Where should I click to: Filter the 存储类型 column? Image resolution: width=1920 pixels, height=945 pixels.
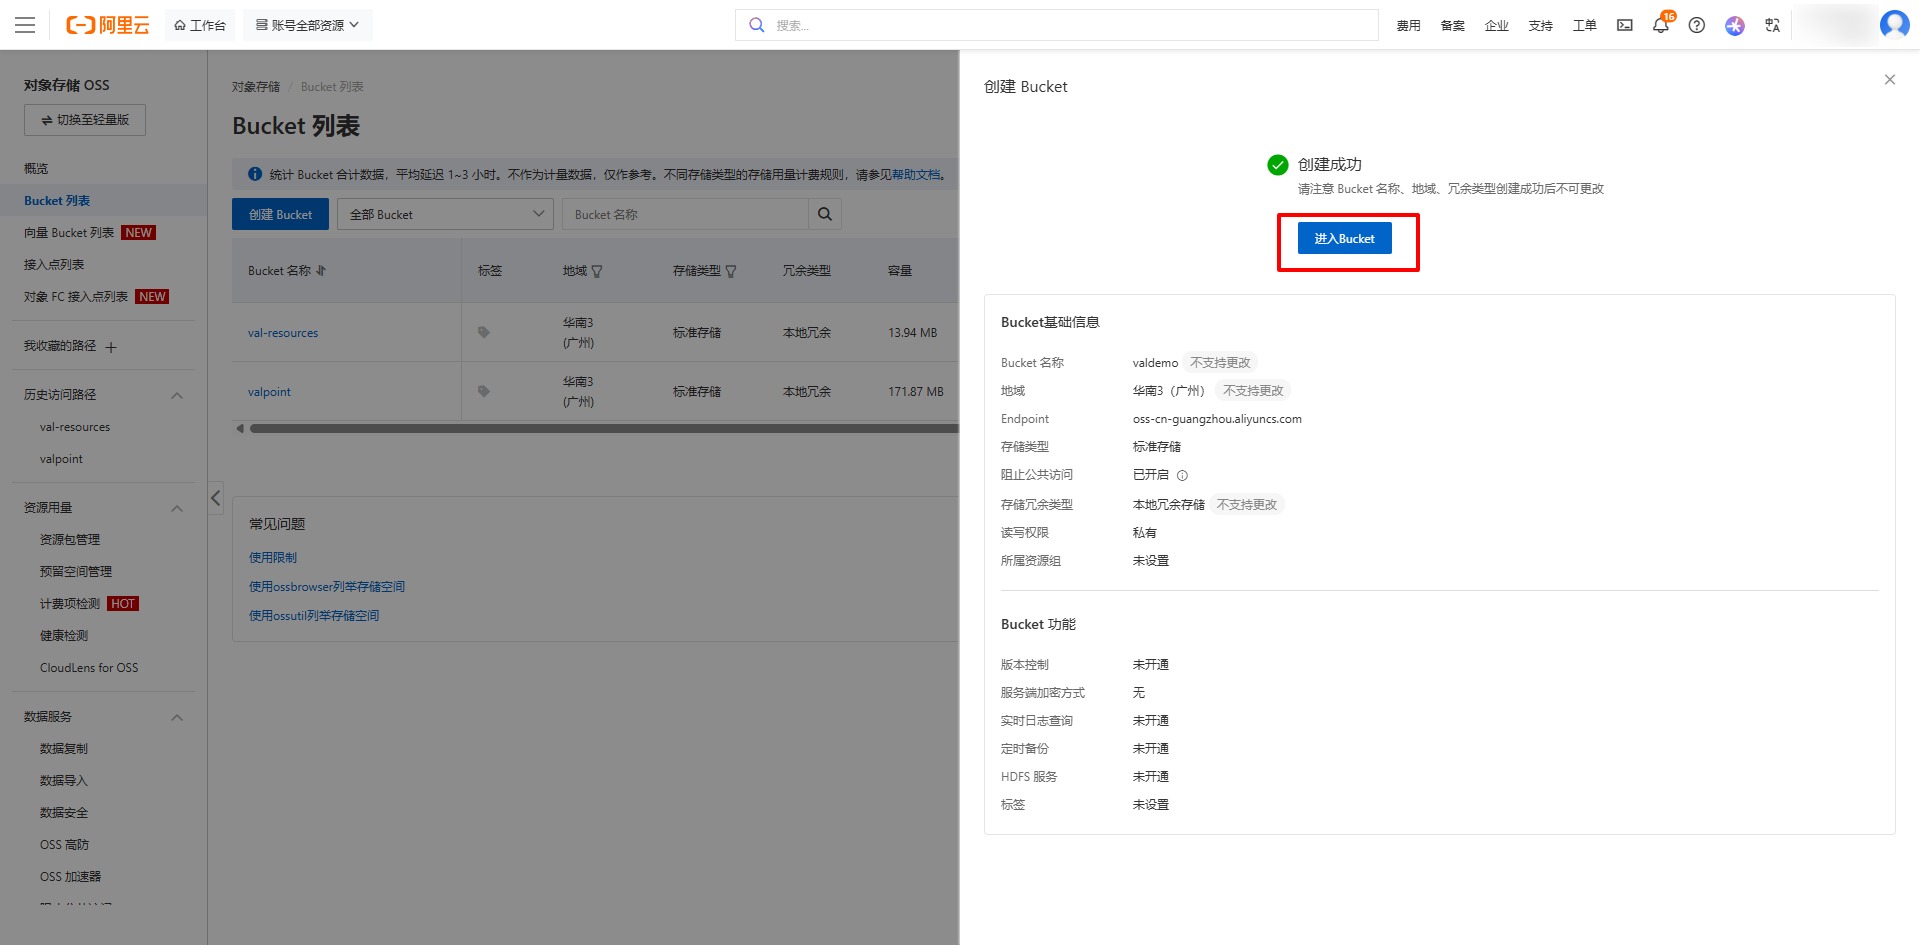(x=731, y=271)
